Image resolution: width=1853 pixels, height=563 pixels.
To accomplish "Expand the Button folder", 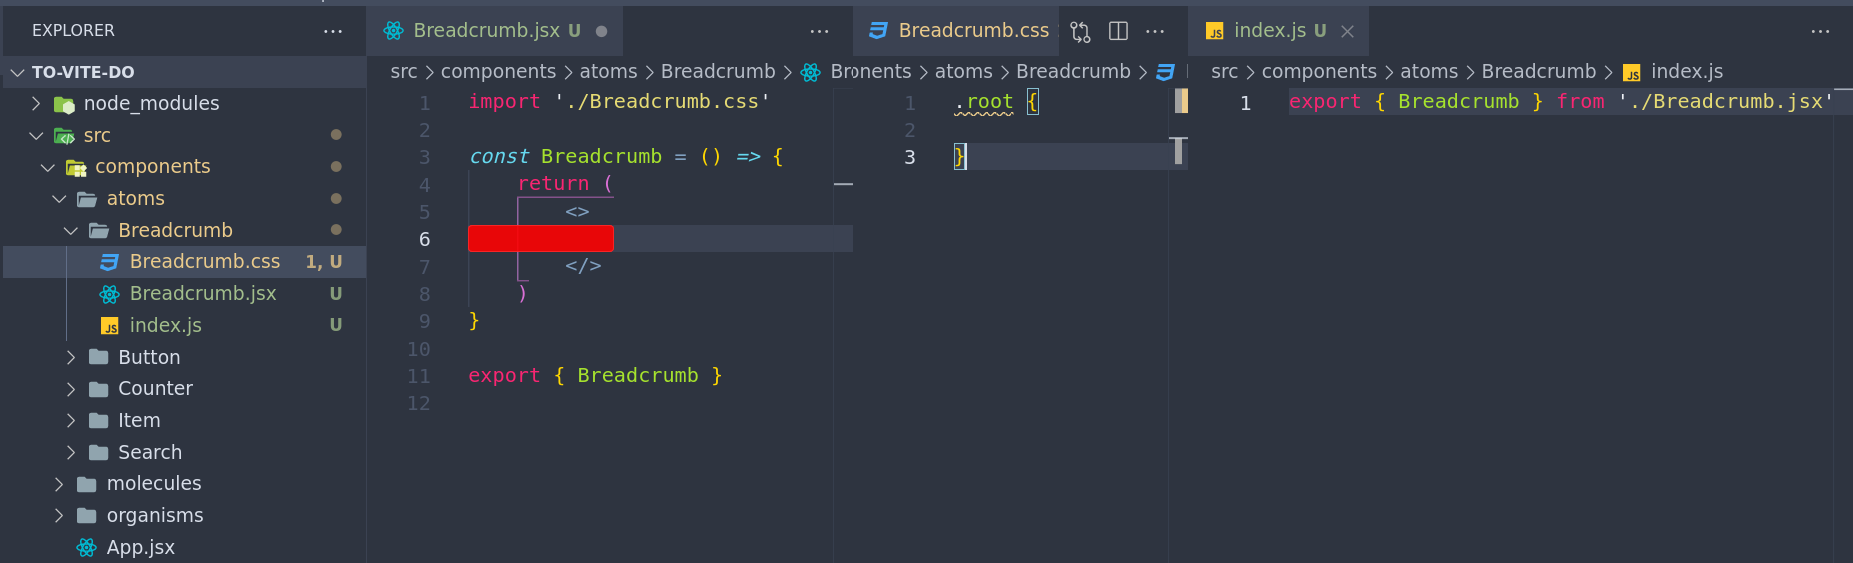I will coord(71,357).
